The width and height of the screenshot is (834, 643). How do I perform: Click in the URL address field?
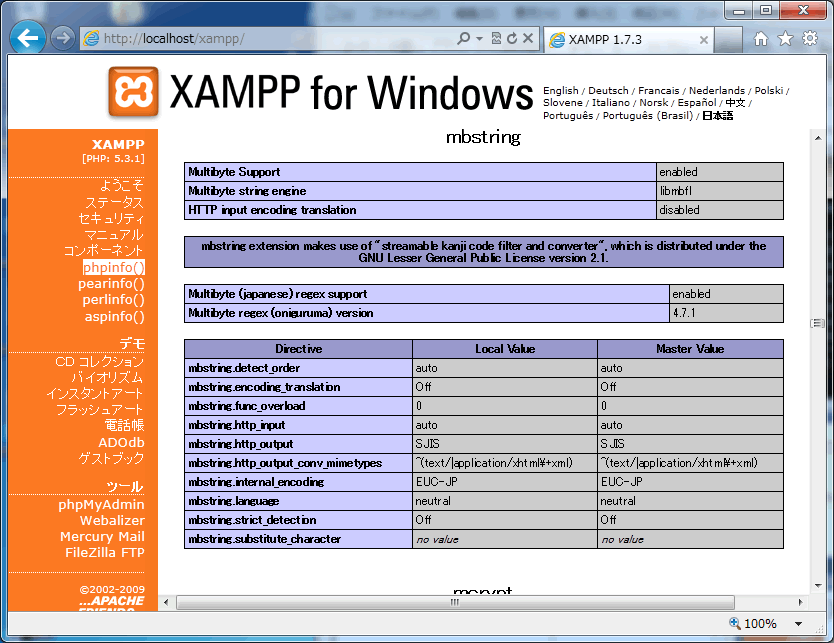pos(270,39)
